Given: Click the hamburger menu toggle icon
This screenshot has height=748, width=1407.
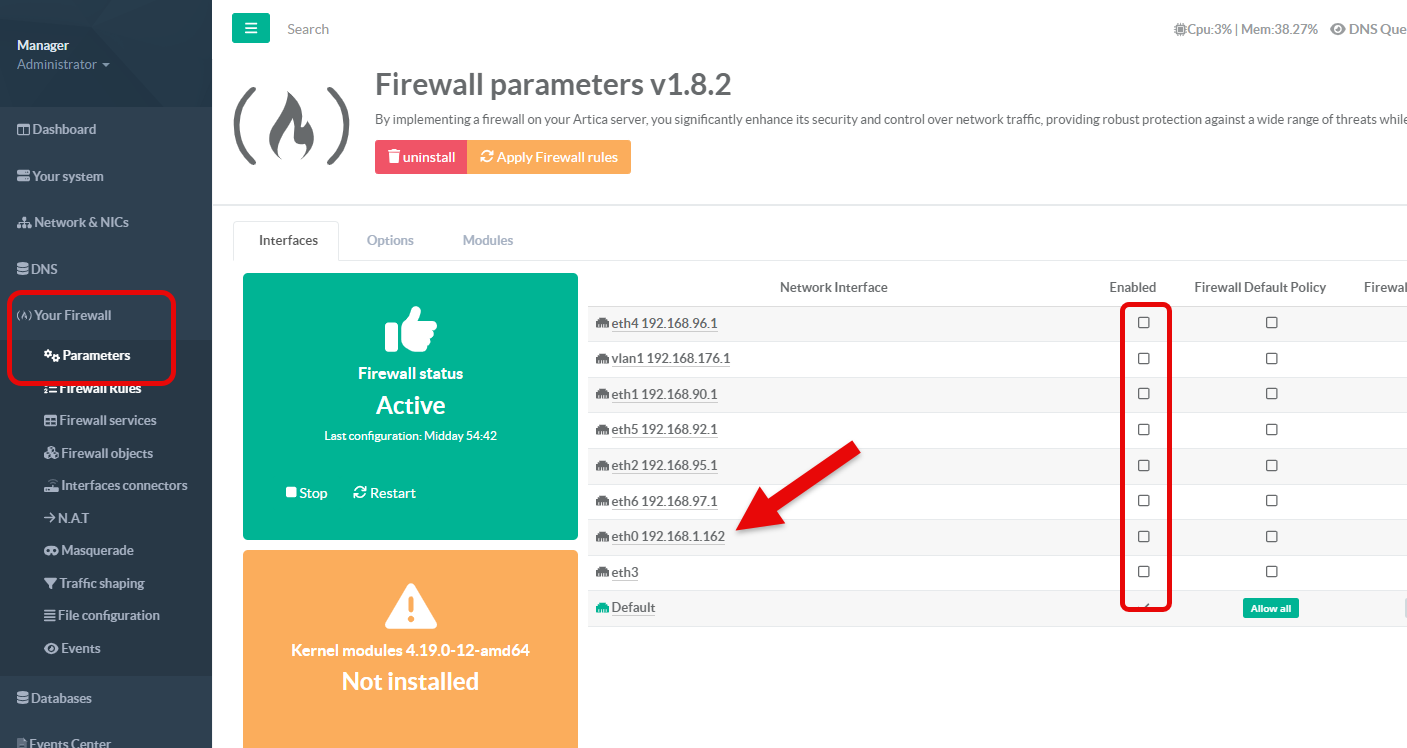Looking at the screenshot, I should pyautogui.click(x=250, y=28).
